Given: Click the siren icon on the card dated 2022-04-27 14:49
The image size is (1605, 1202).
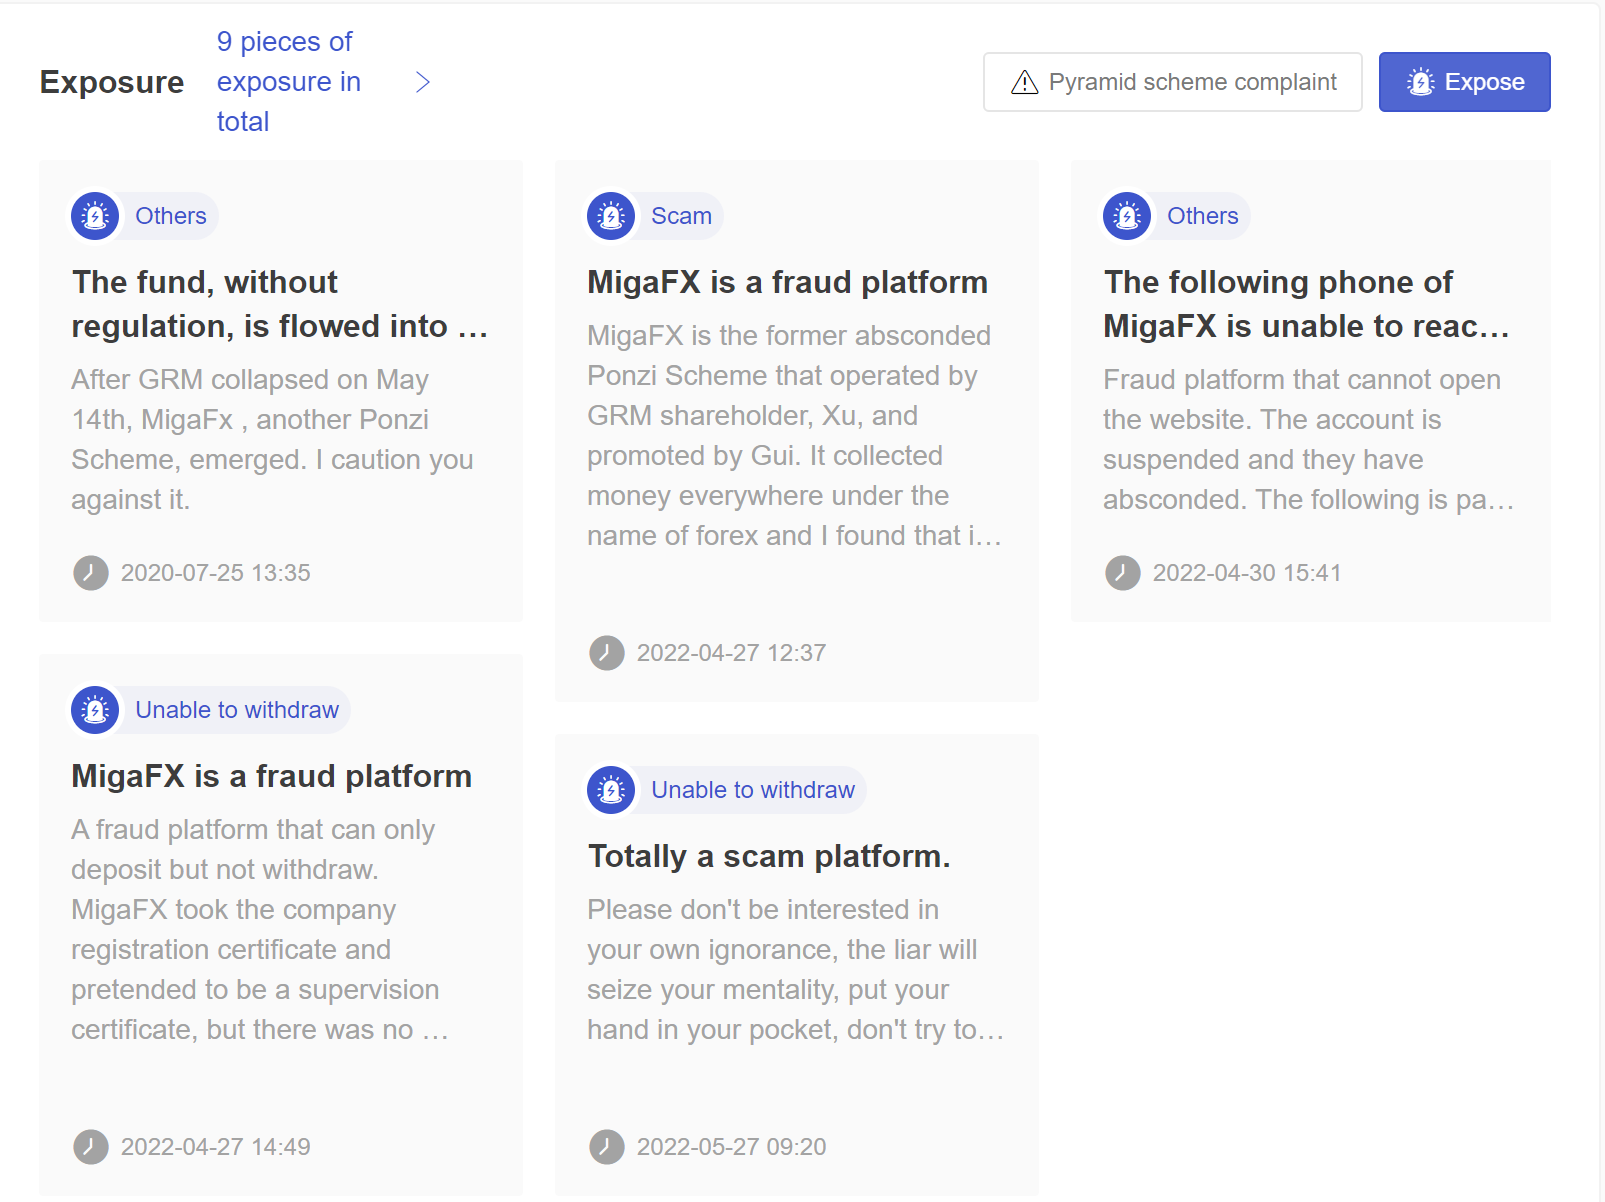Looking at the screenshot, I should click(95, 710).
